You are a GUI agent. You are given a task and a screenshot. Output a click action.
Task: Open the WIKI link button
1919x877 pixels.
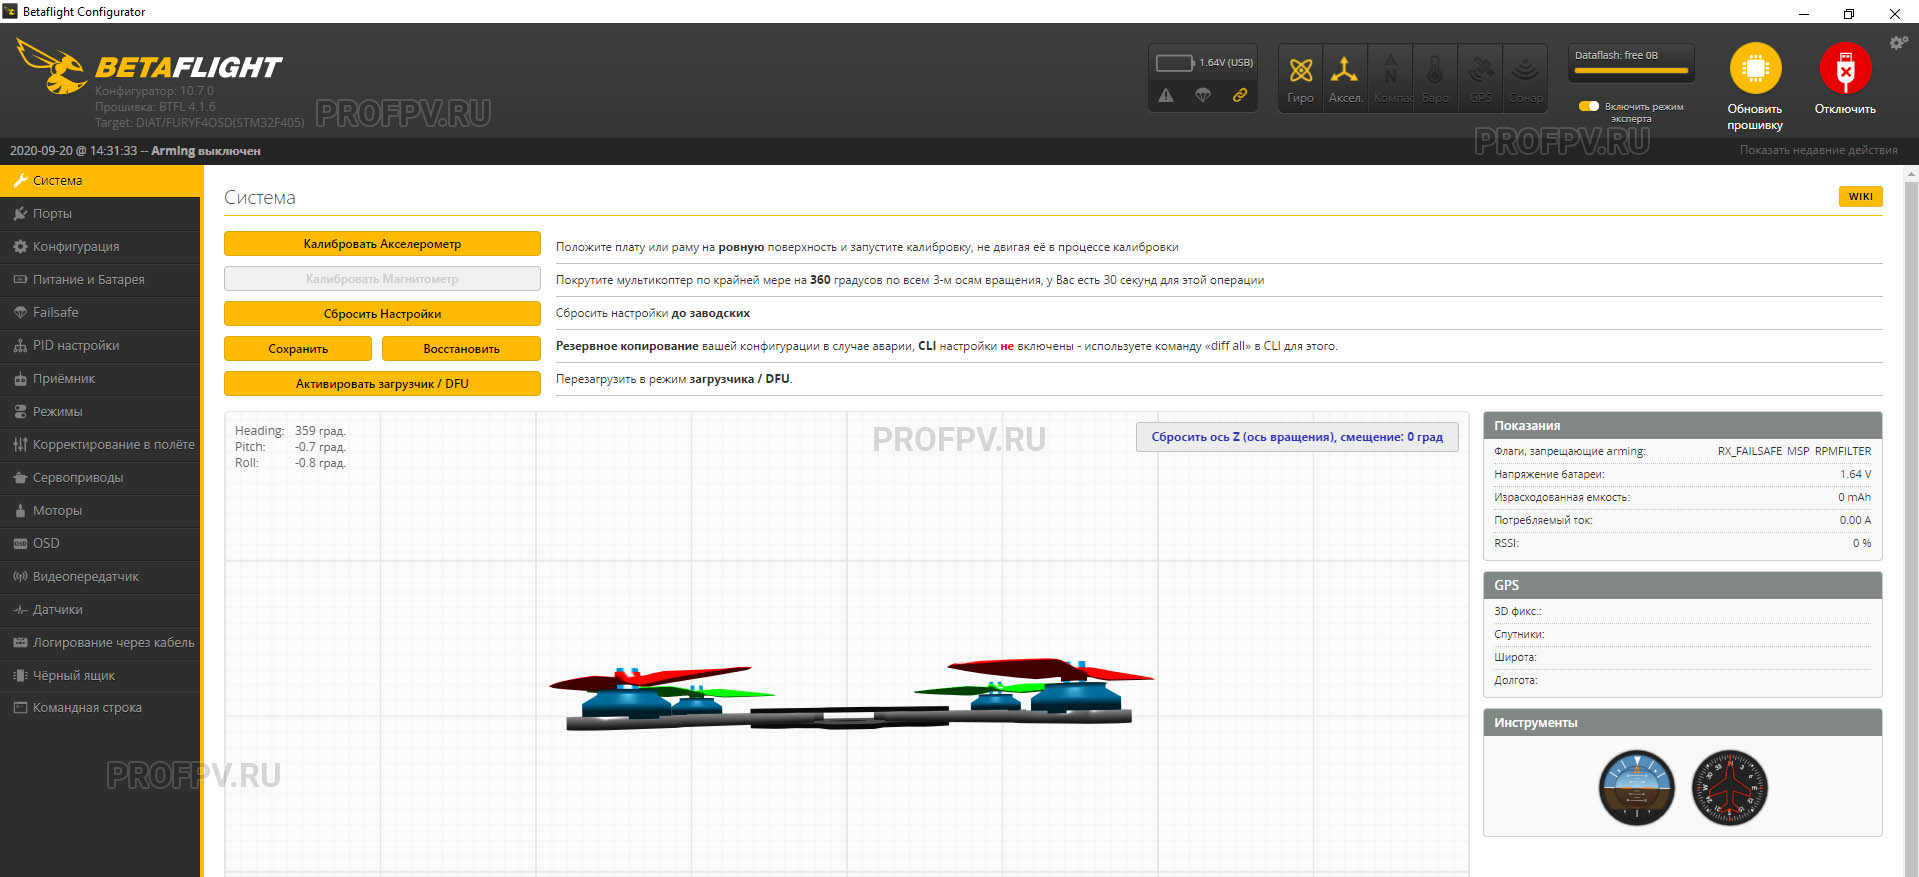(1860, 196)
